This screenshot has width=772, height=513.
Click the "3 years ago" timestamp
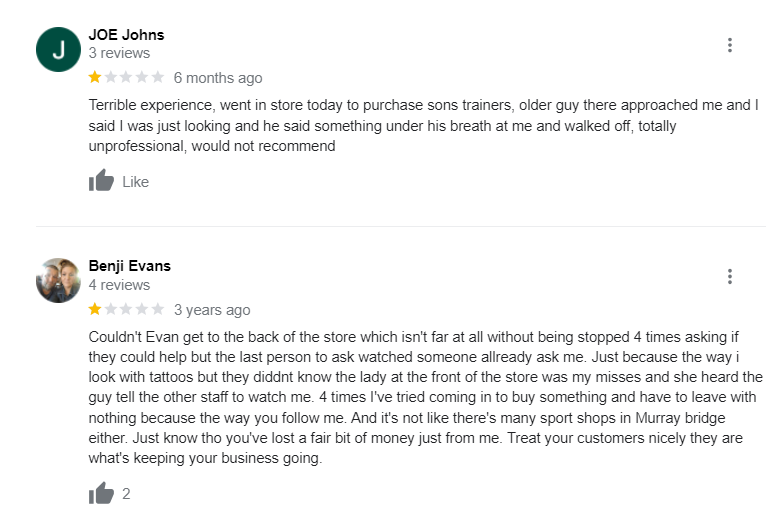(x=212, y=310)
